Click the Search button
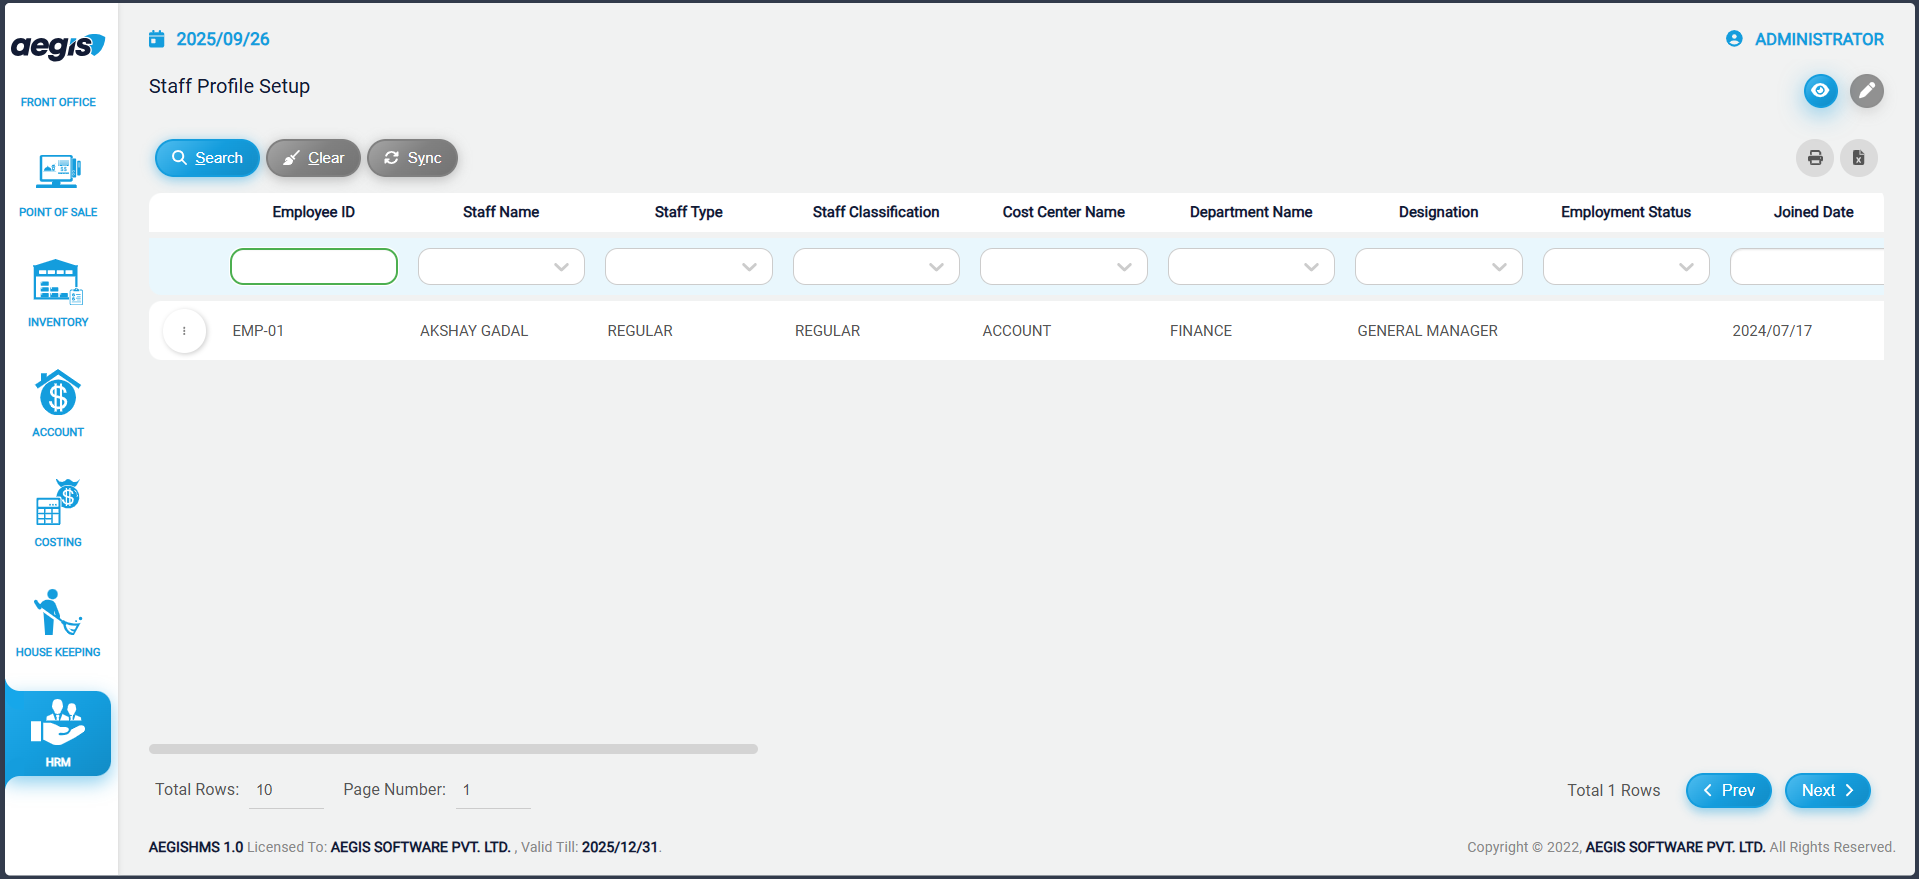1919x879 pixels. click(207, 158)
